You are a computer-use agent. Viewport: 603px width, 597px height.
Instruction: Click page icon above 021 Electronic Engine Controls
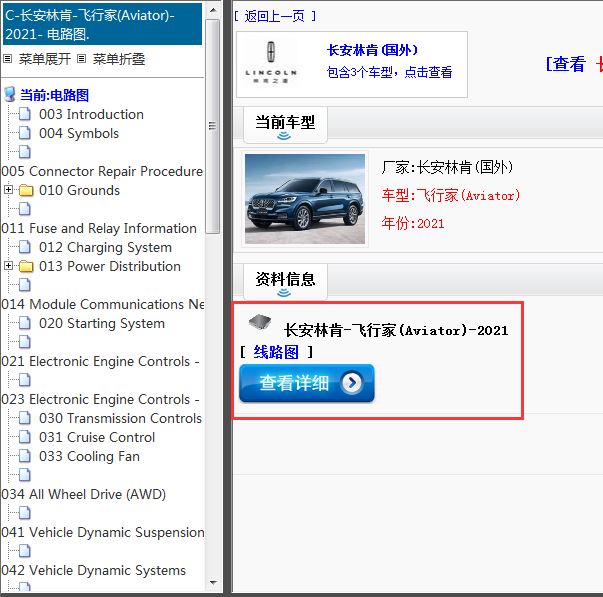(x=25, y=342)
